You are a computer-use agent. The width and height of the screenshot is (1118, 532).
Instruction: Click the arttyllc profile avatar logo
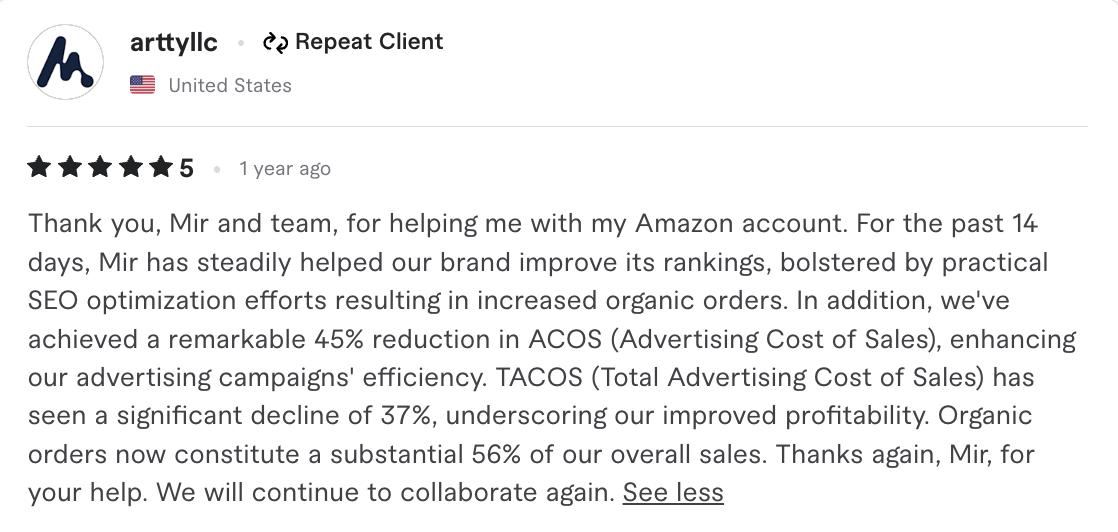[x=65, y=62]
